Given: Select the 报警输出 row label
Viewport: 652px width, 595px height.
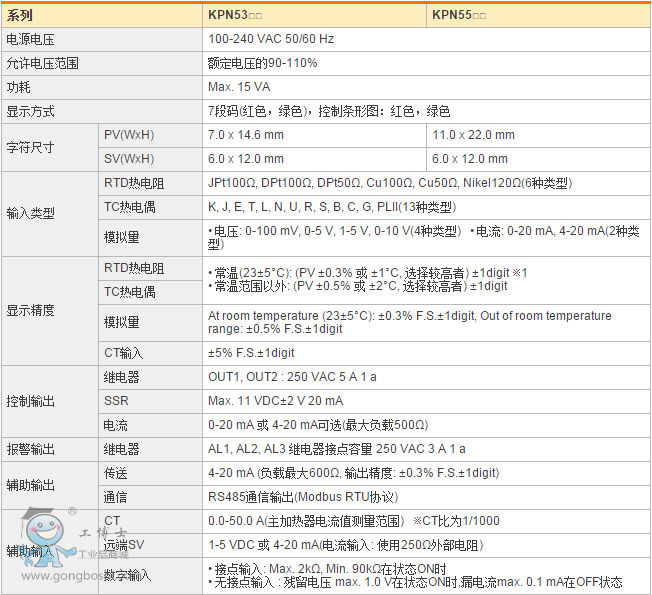Looking at the screenshot, I should pyautogui.click(x=31, y=449).
